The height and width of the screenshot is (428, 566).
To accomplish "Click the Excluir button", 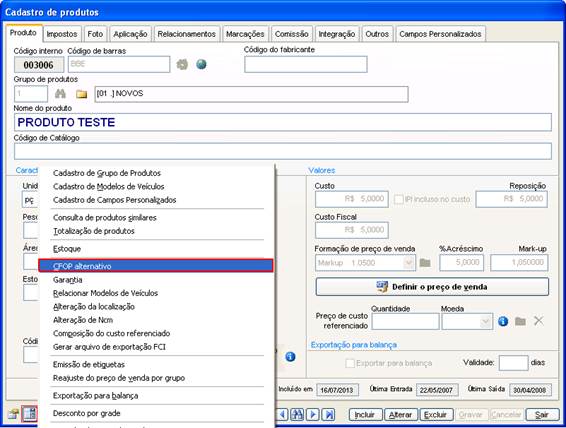I will click(436, 415).
